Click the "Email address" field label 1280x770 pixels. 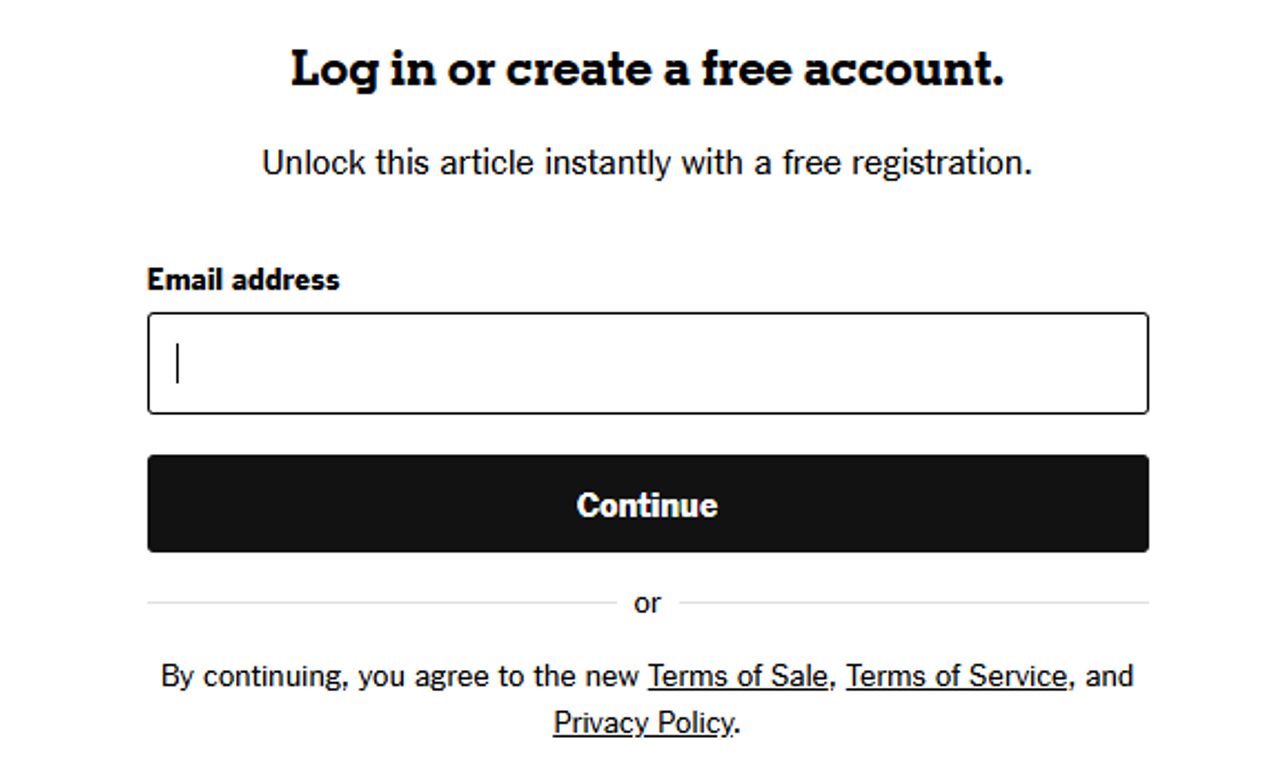point(243,279)
